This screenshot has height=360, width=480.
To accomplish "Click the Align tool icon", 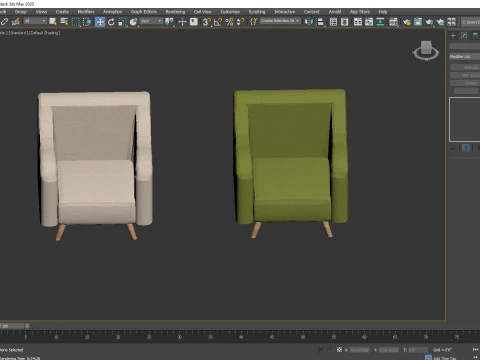I will 320,22.
